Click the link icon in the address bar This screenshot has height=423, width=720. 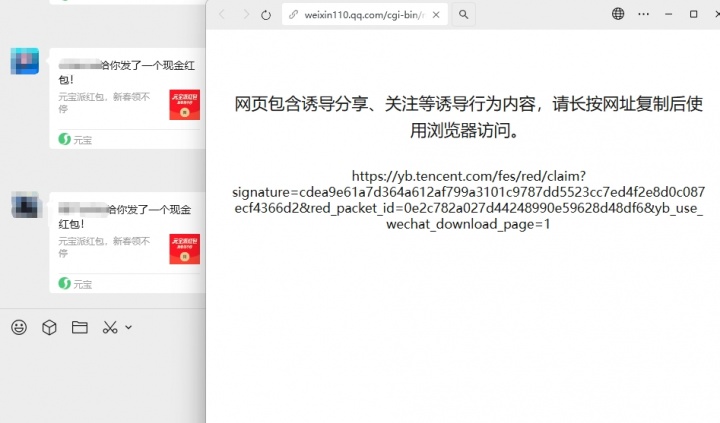click(x=293, y=15)
